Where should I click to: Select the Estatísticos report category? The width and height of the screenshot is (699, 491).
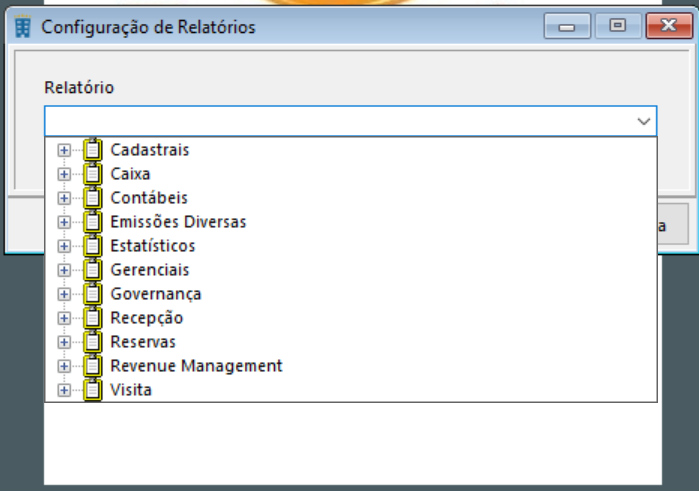click(153, 246)
